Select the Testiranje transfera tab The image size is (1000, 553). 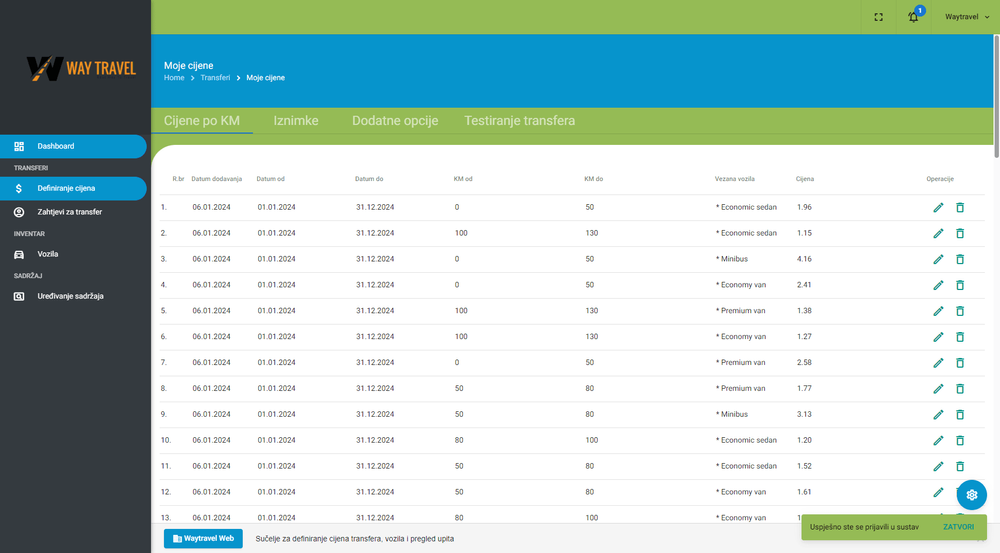[x=519, y=121]
